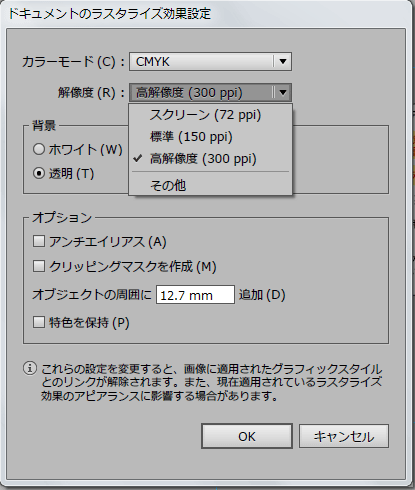This screenshot has height=490, width=415.
Task: Click the 解像度 (R) label
Action: (91, 93)
